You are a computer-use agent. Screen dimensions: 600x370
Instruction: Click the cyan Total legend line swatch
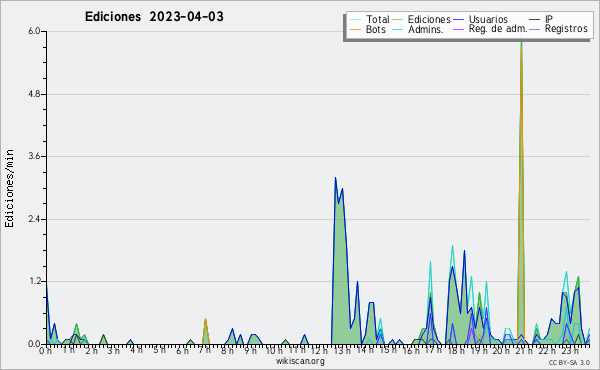pos(355,20)
